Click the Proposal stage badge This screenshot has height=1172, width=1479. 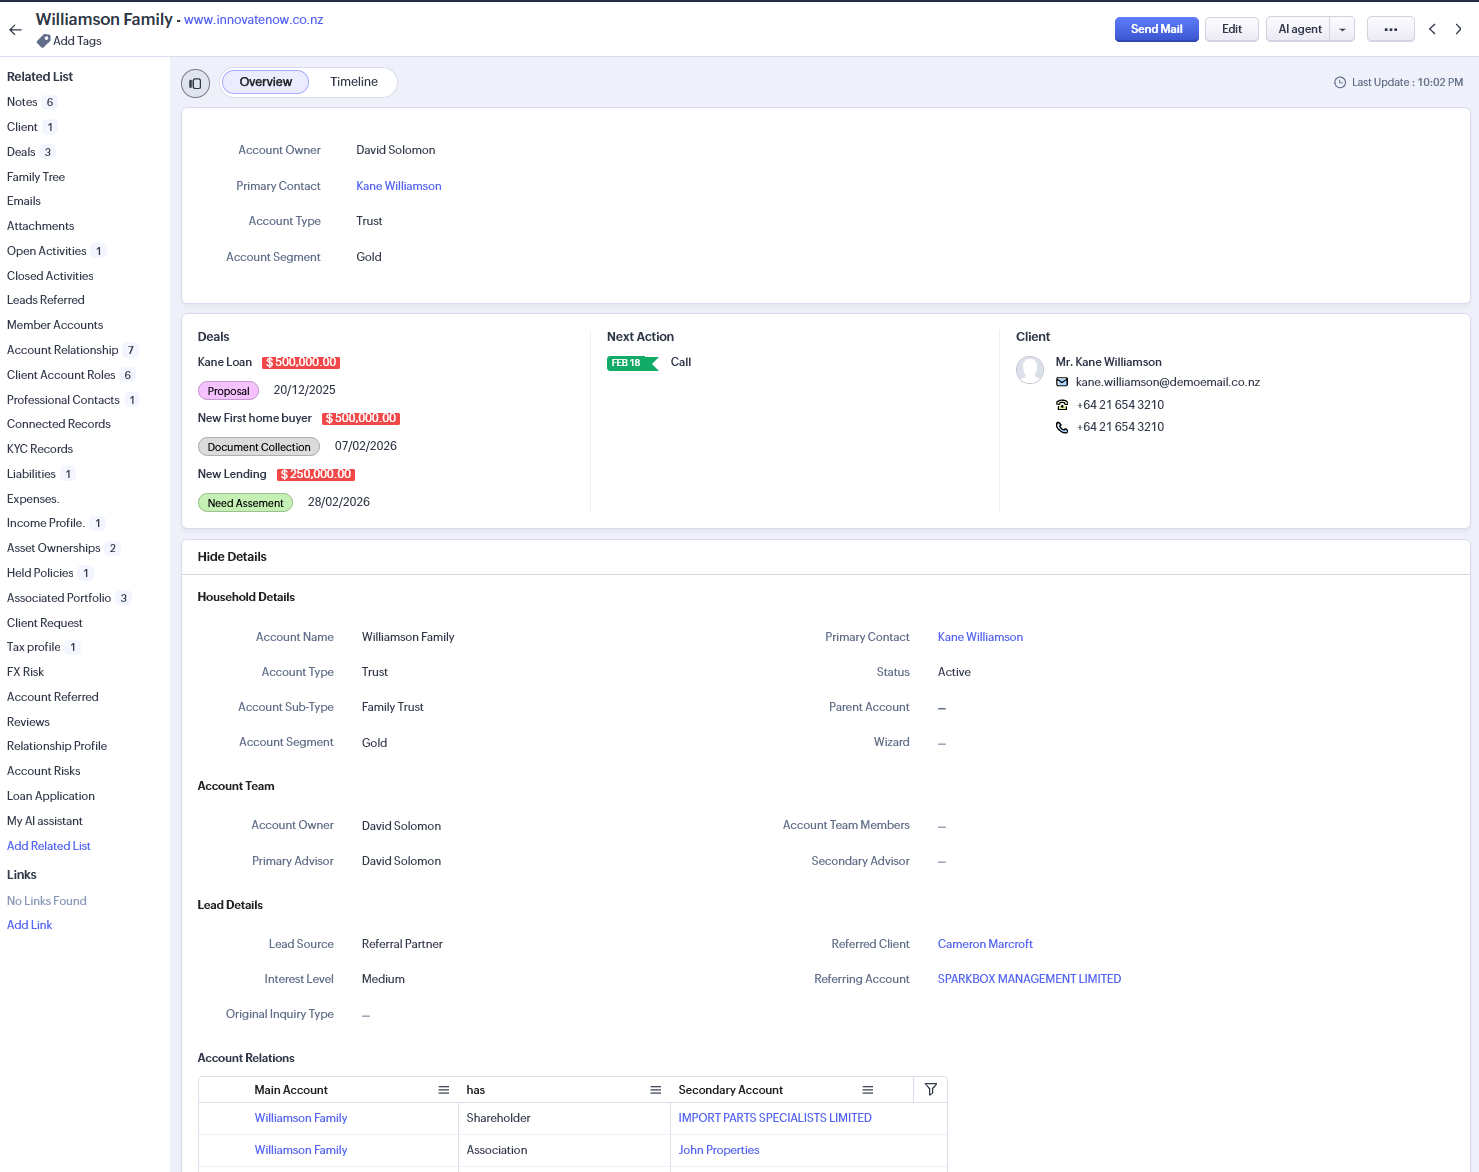click(228, 391)
